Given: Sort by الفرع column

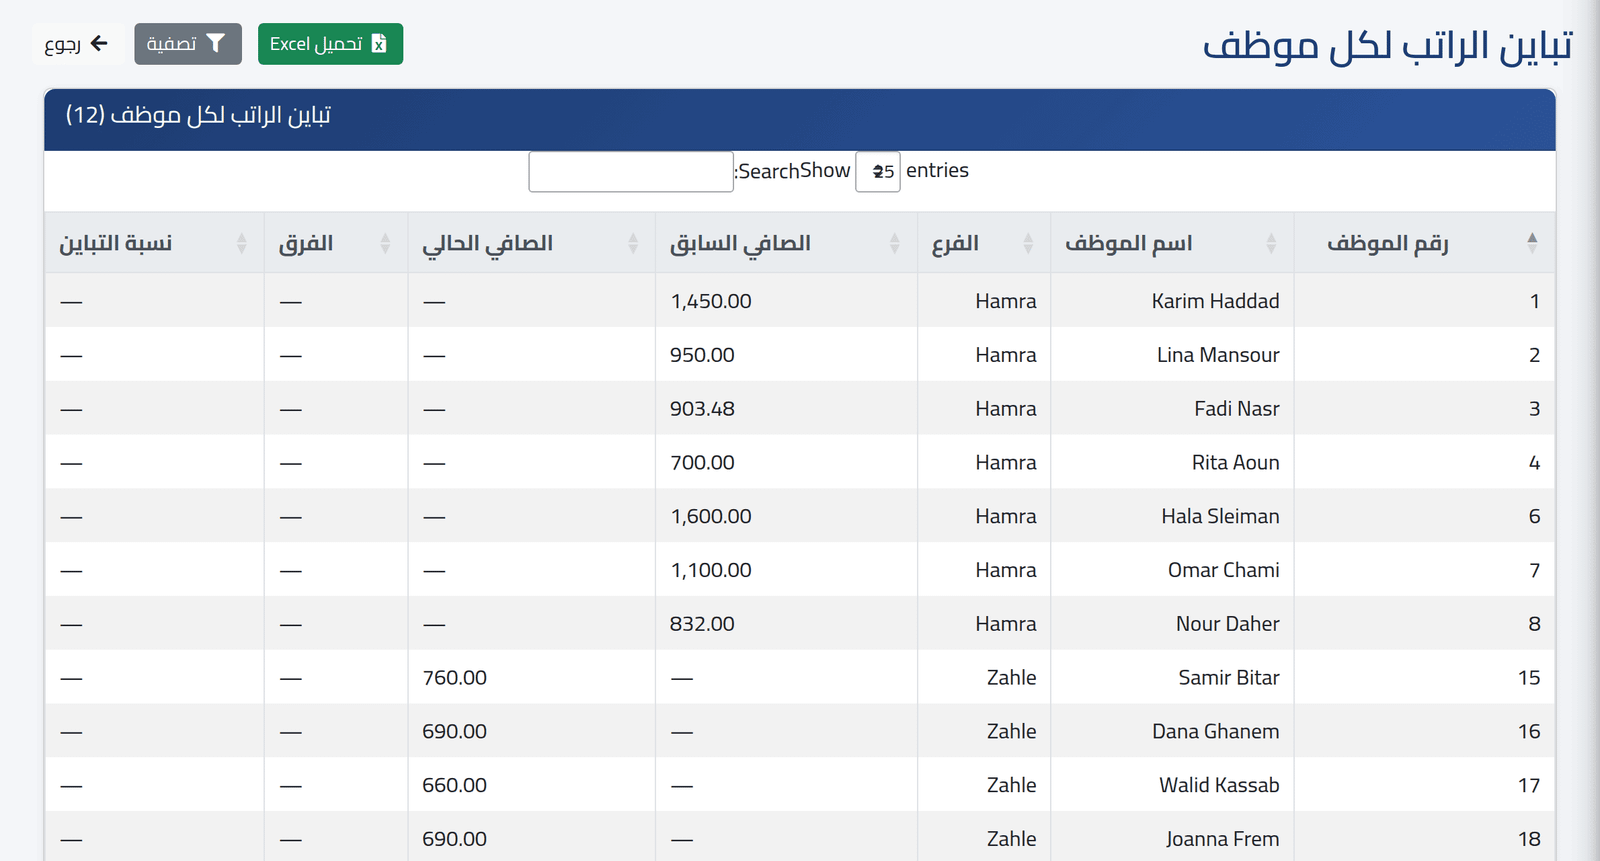Looking at the screenshot, I should tap(984, 243).
